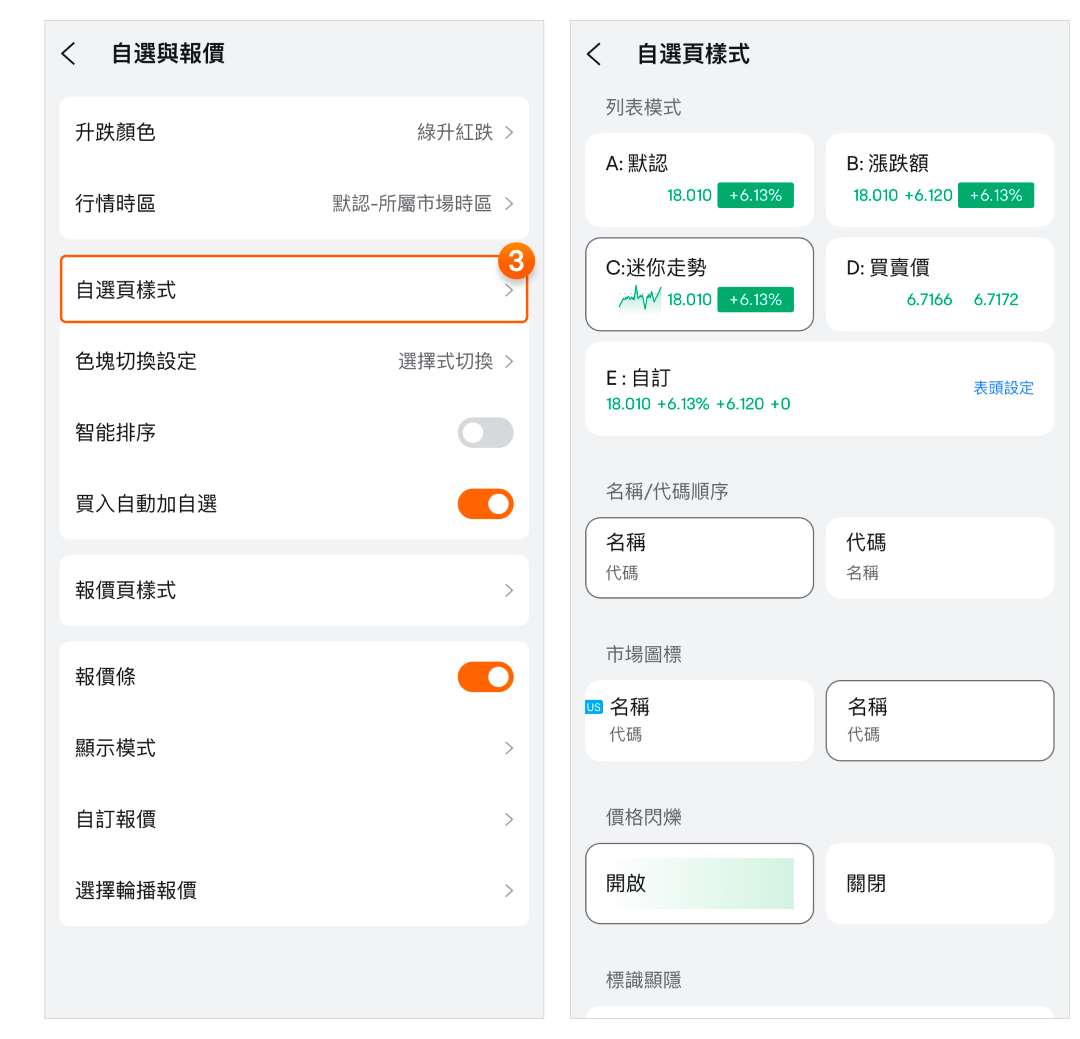Tap the blue US market flag icon
The height and width of the screenshot is (1039, 1080).
point(594,707)
